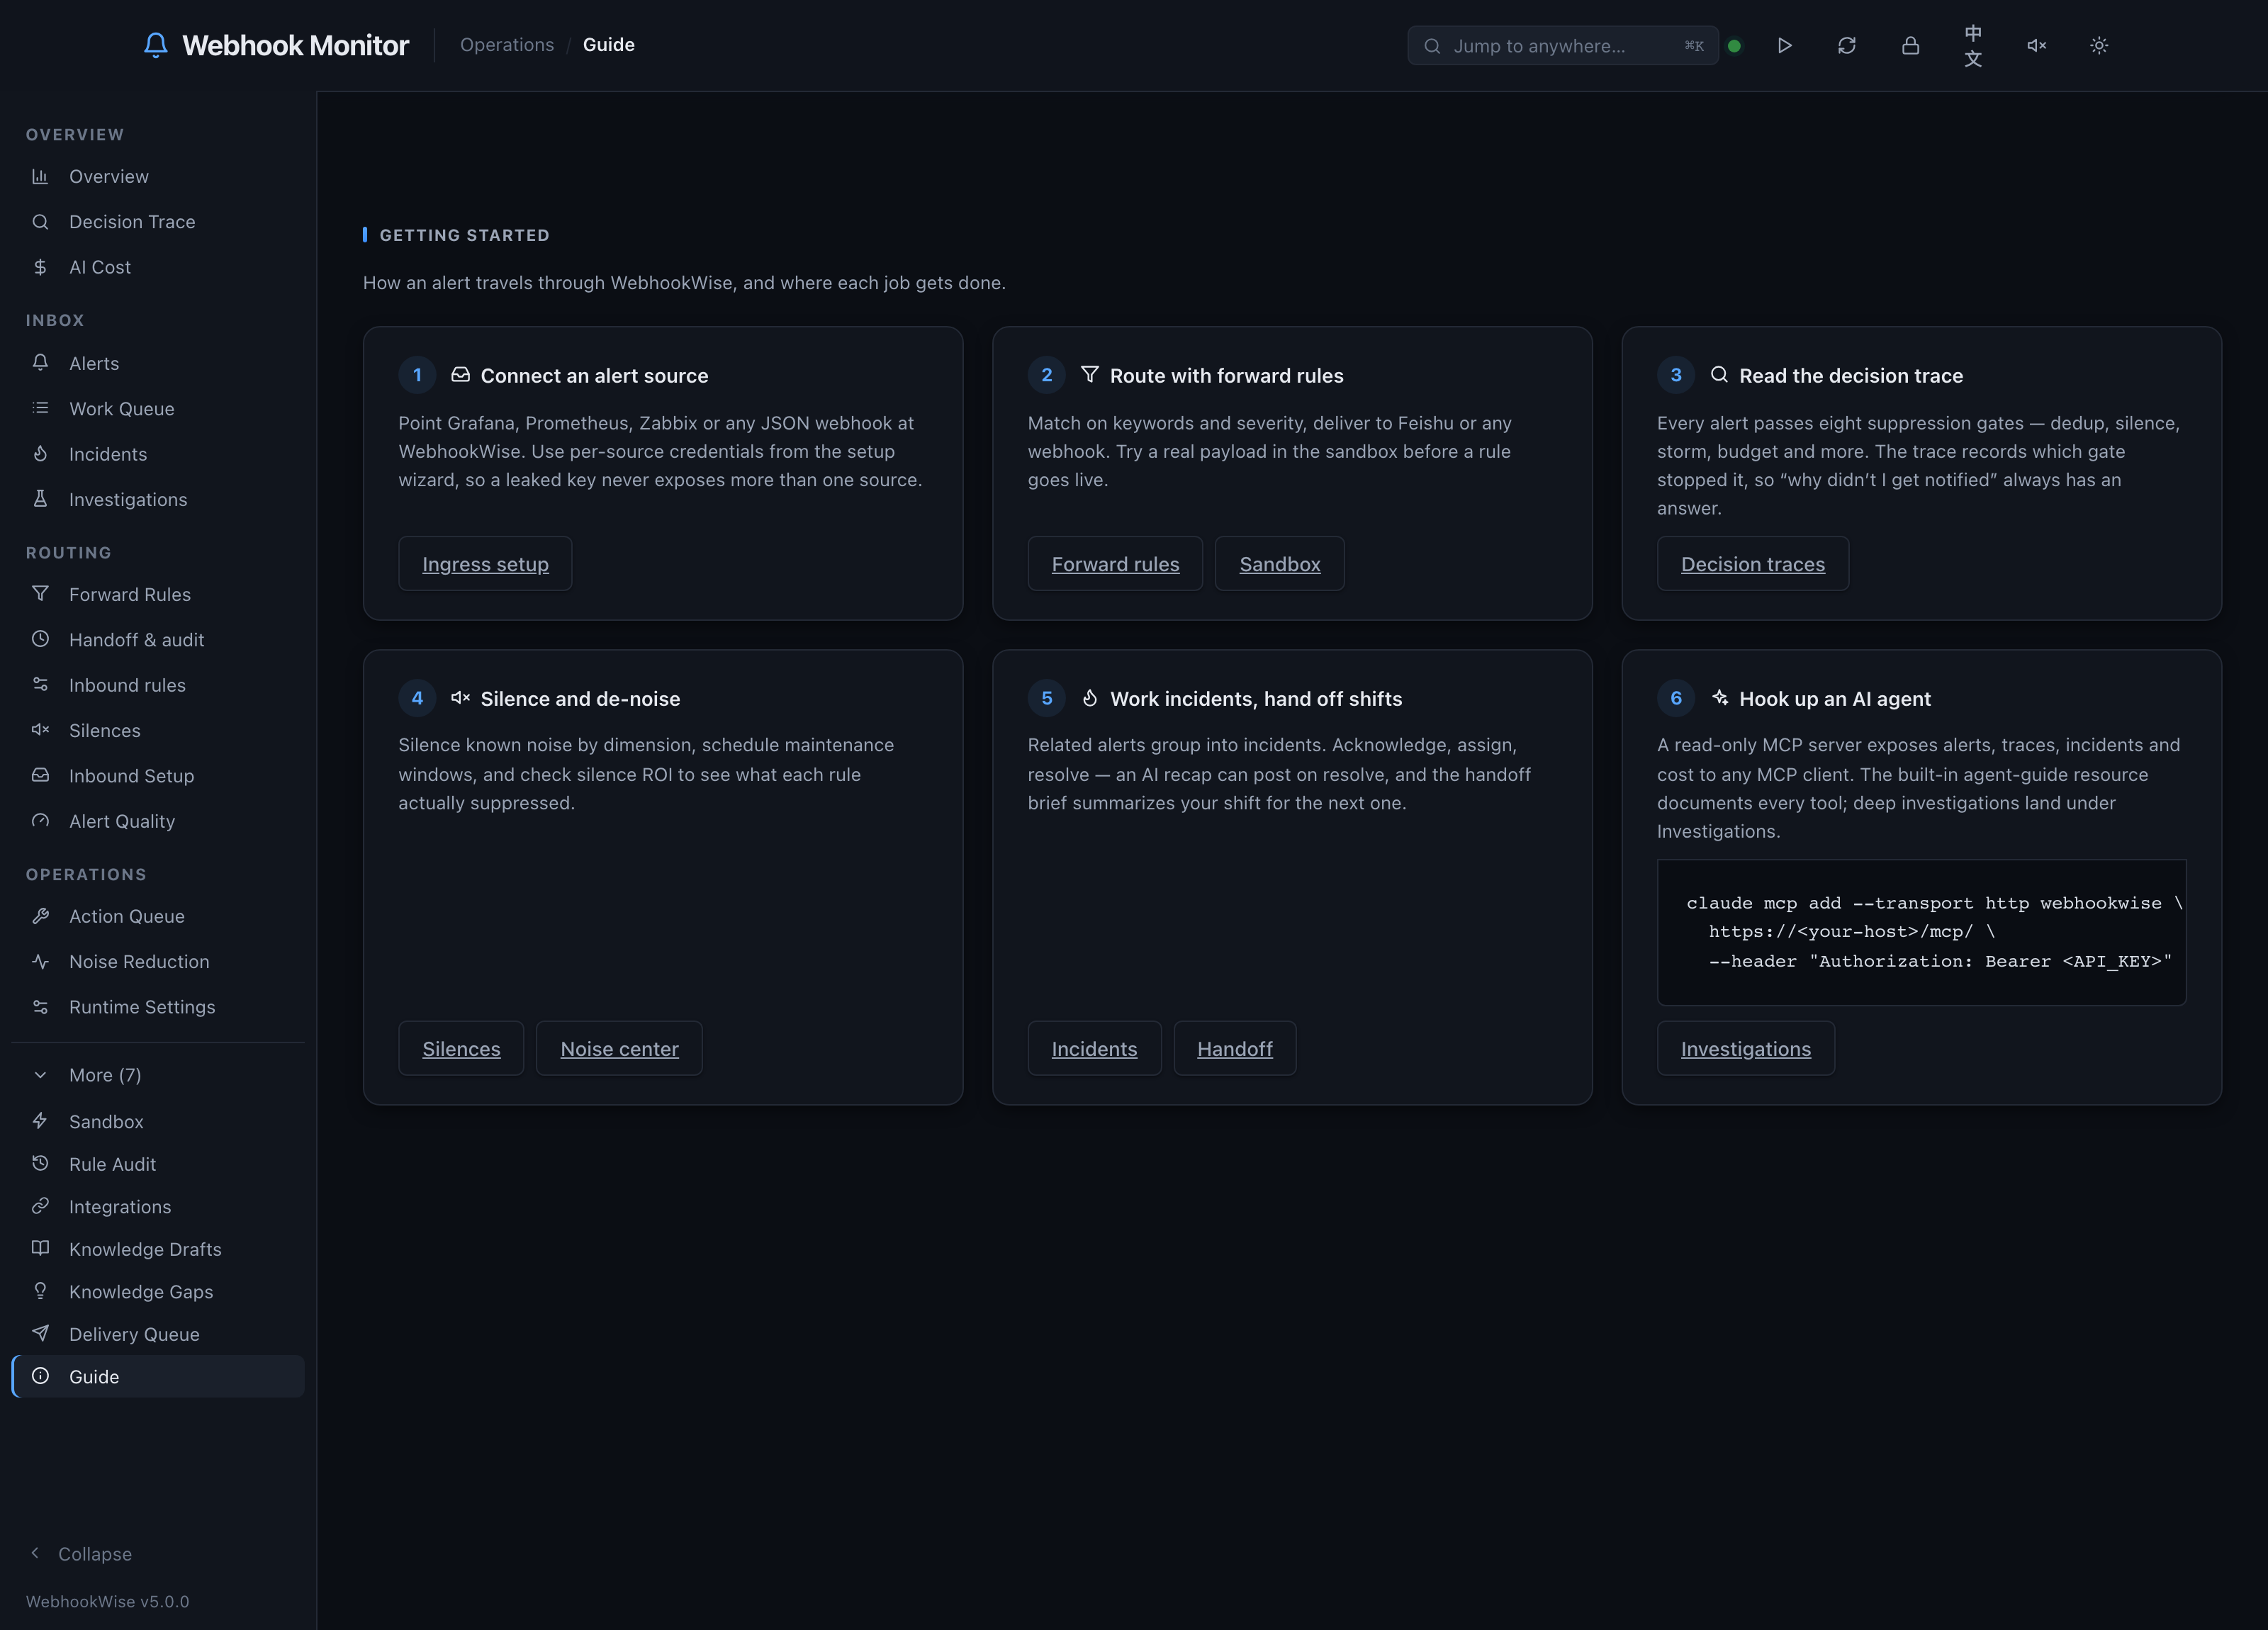
Task: Click the magnifier icon by Read the decision trace
Action: 1719,374
